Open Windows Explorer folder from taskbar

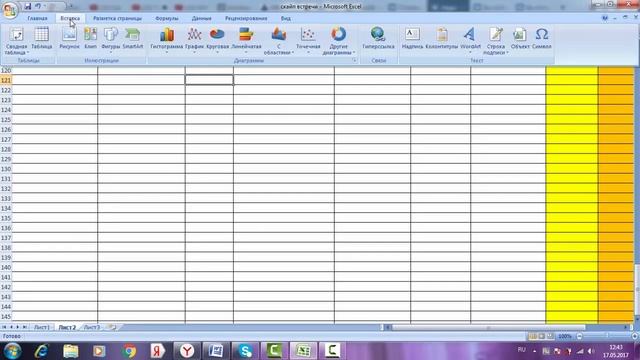pos(71,351)
